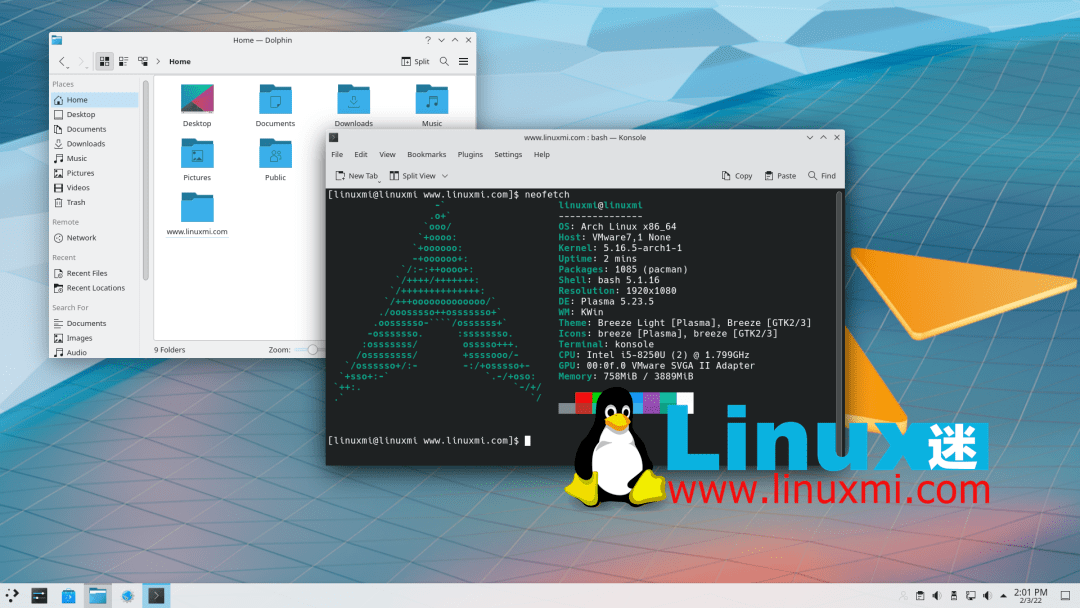Adjust the Zoom slider in Dolphin
The image size is (1080, 608).
[310, 349]
